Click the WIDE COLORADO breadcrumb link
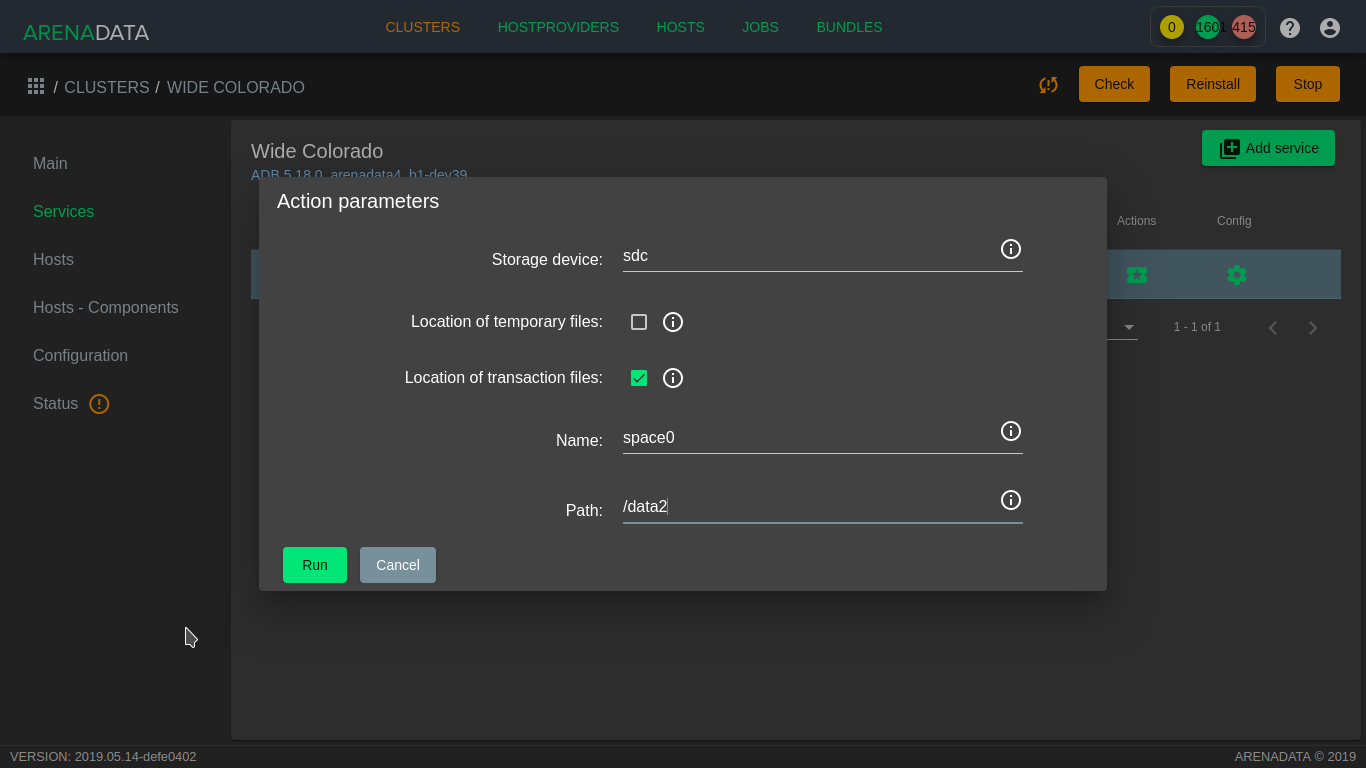 point(236,88)
